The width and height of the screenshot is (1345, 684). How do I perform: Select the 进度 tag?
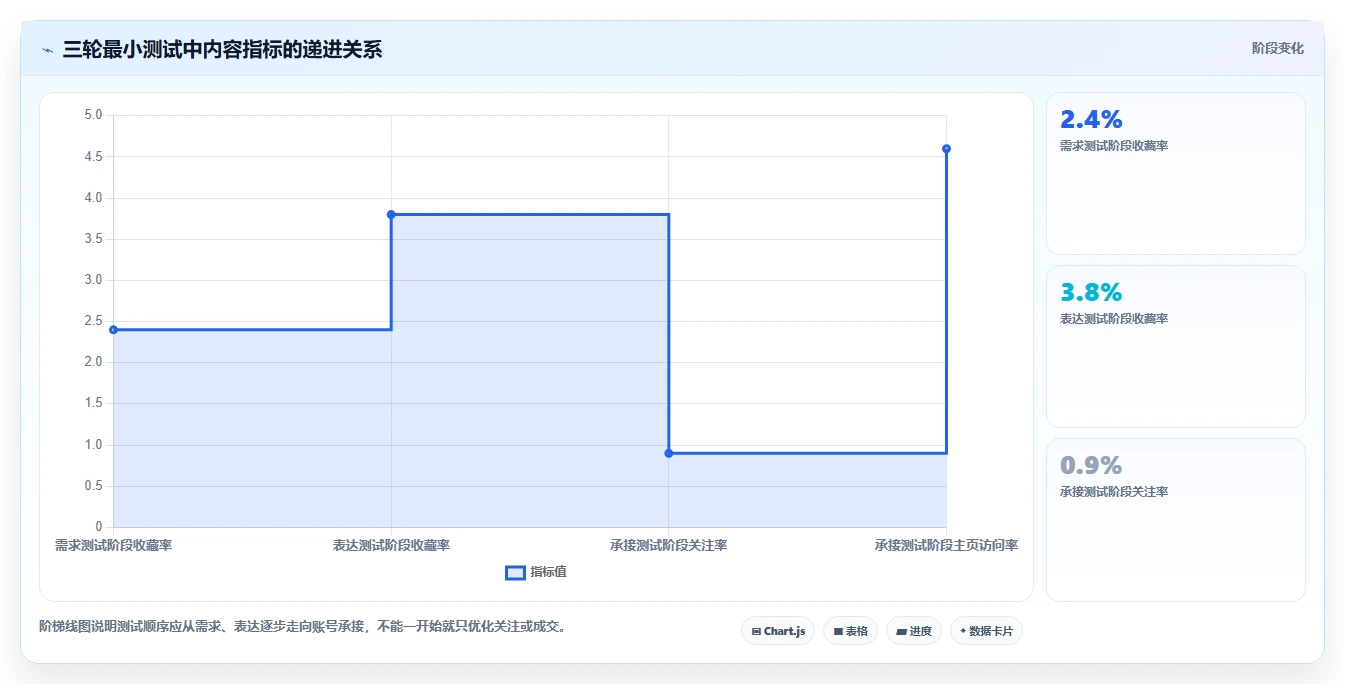[x=914, y=631]
